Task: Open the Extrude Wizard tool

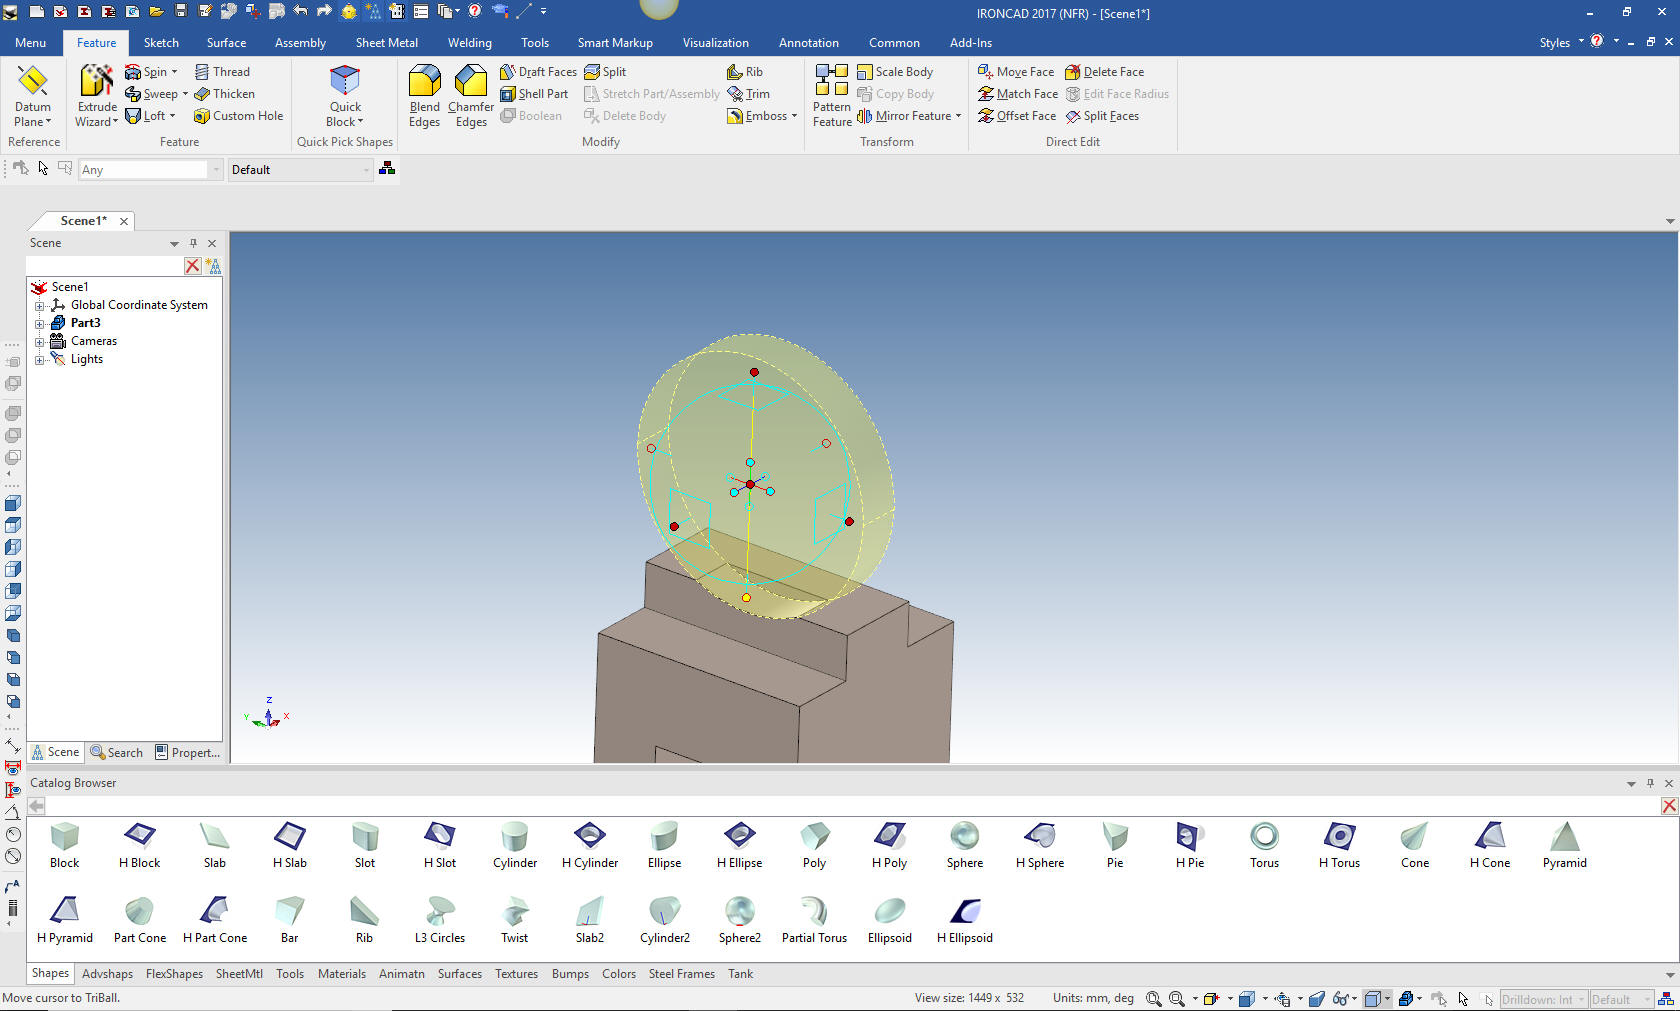Action: click(x=97, y=96)
